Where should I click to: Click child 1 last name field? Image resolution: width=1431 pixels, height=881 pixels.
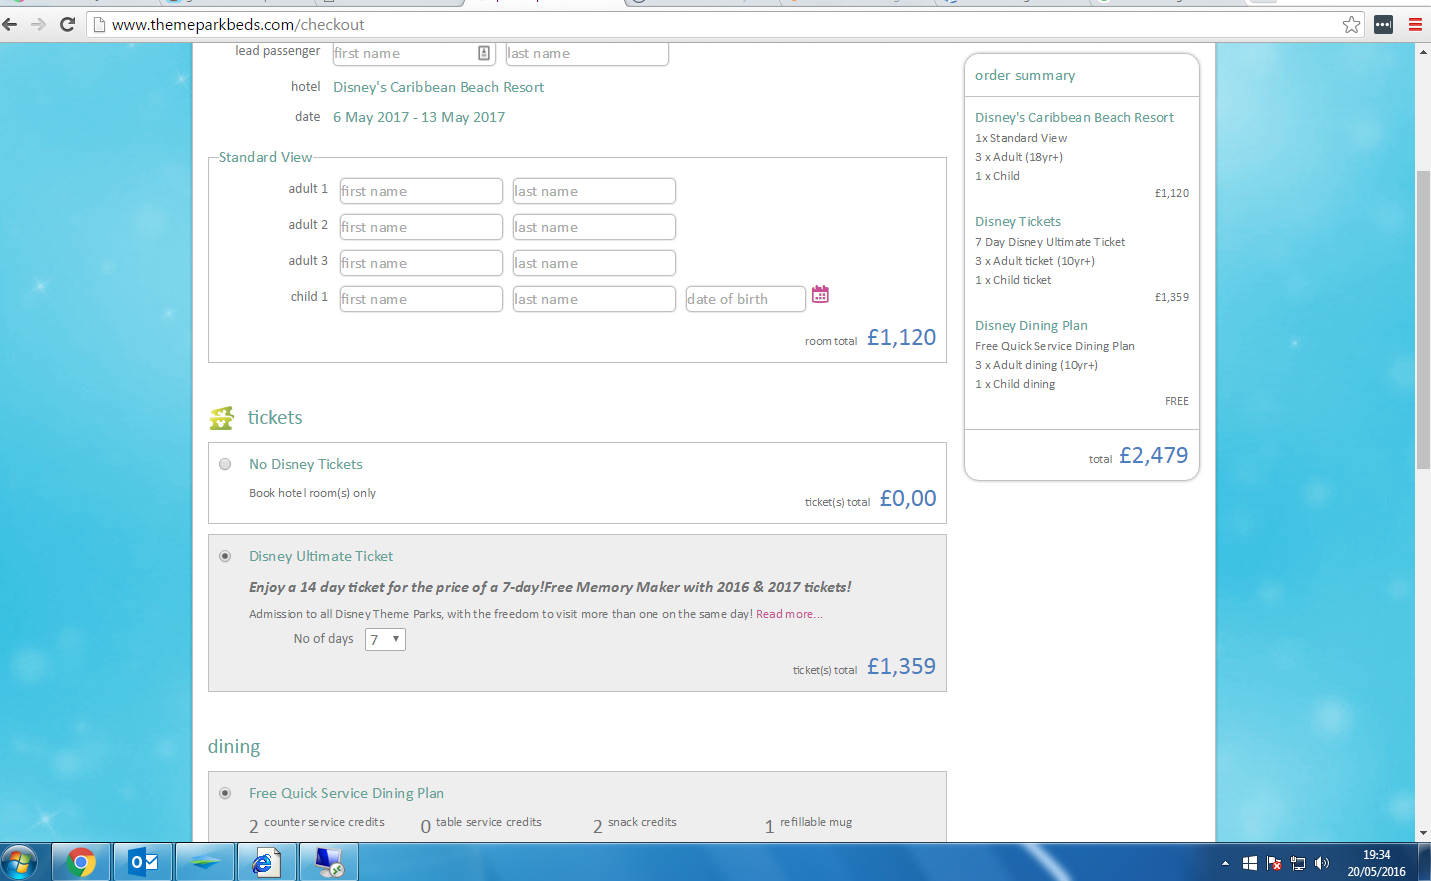point(594,299)
